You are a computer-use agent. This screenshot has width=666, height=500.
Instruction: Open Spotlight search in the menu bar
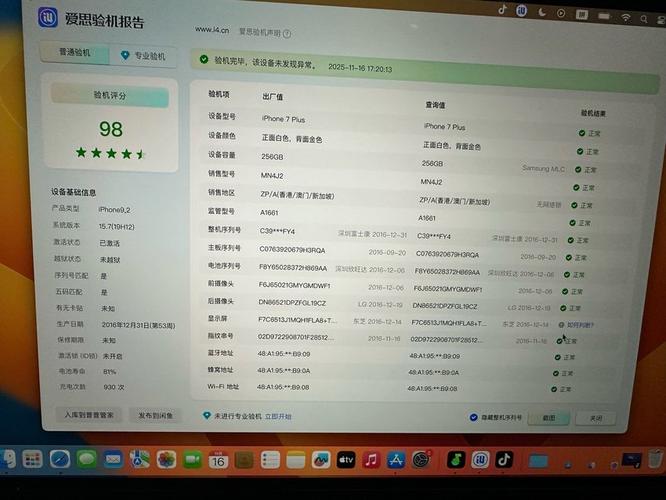point(644,19)
